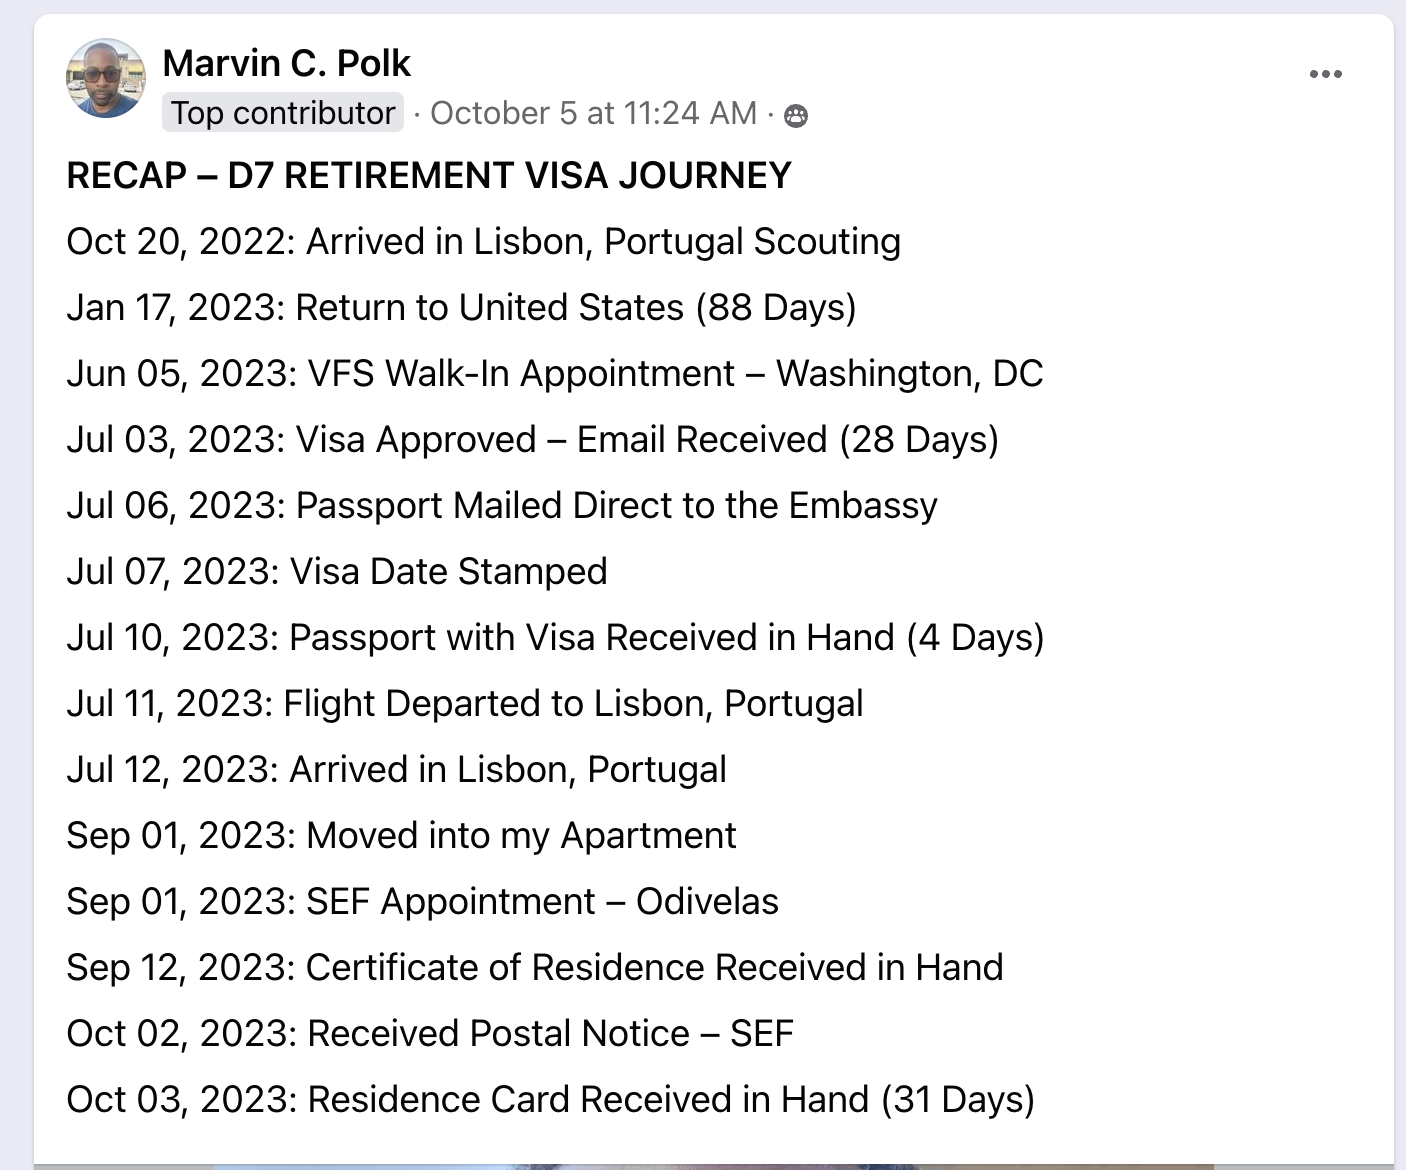Click the RECAP – D7 RETIREMENT VISA JOURNEY heading
This screenshot has height=1170, width=1406.
coord(429,176)
